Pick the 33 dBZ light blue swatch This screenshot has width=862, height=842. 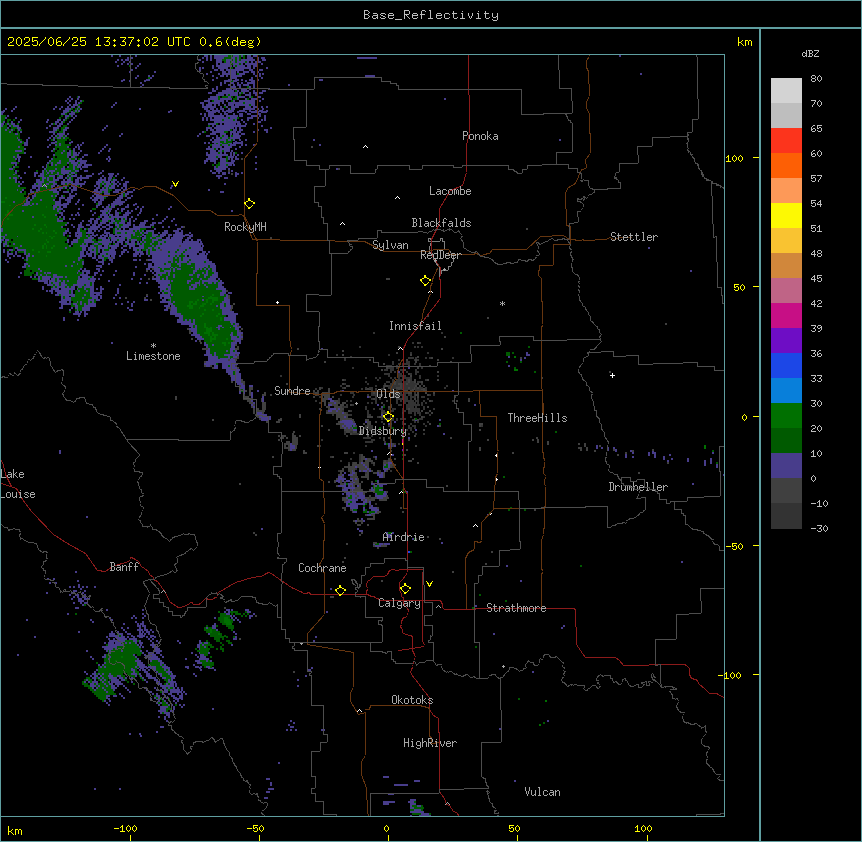point(786,390)
